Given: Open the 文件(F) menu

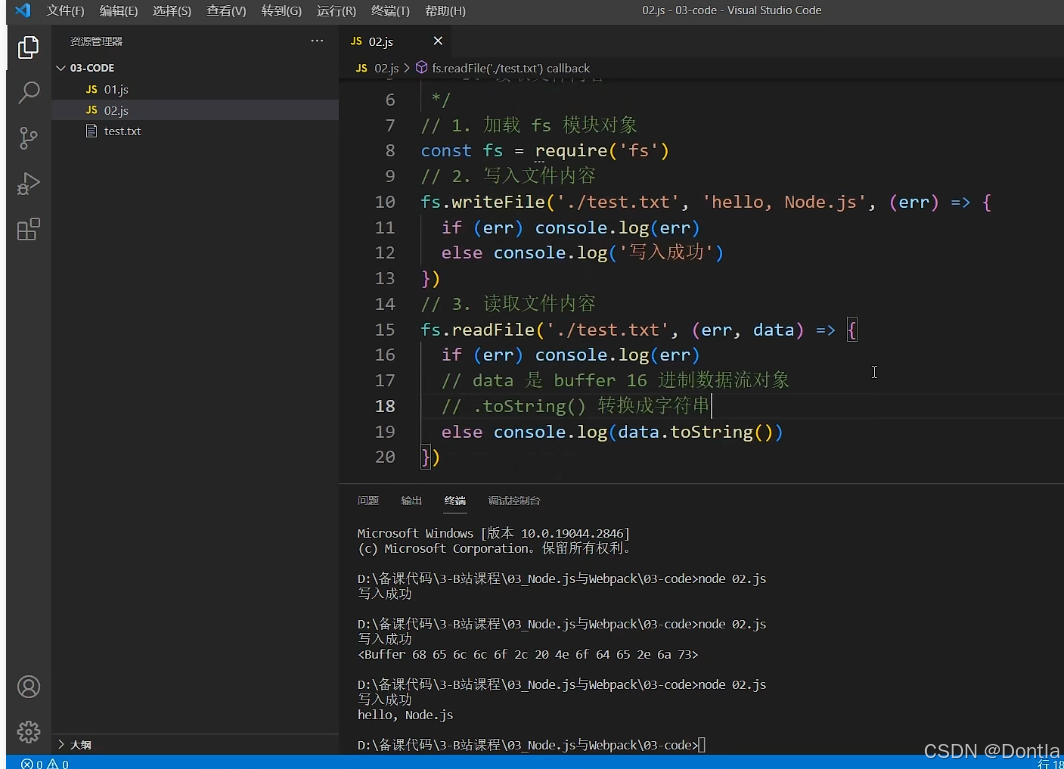Looking at the screenshot, I should (65, 11).
